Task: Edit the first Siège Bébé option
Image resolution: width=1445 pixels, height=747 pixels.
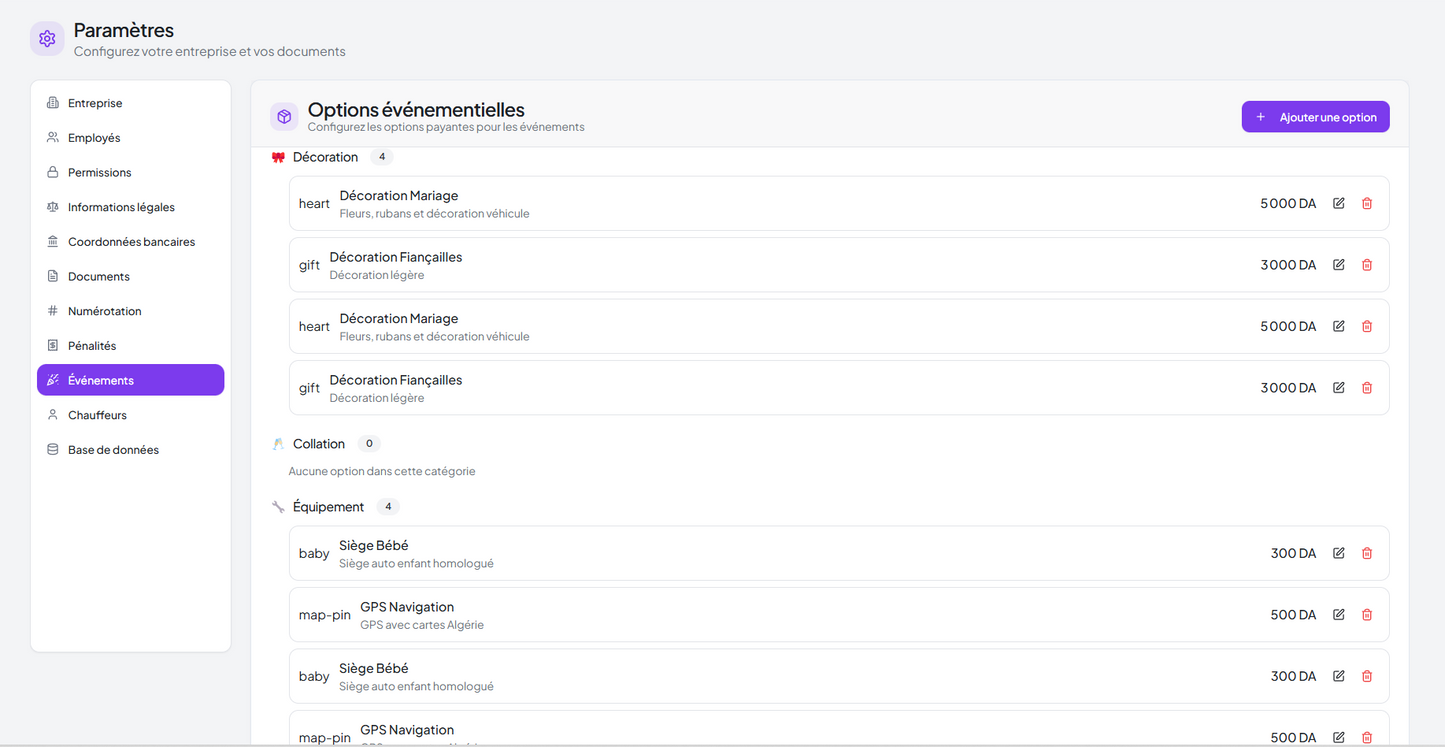Action: tap(1338, 554)
